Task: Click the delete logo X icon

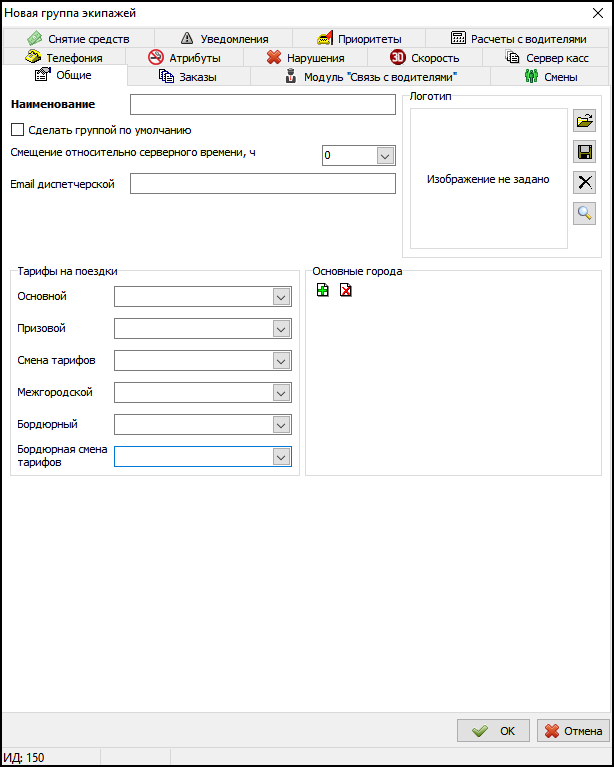Action: (x=585, y=182)
